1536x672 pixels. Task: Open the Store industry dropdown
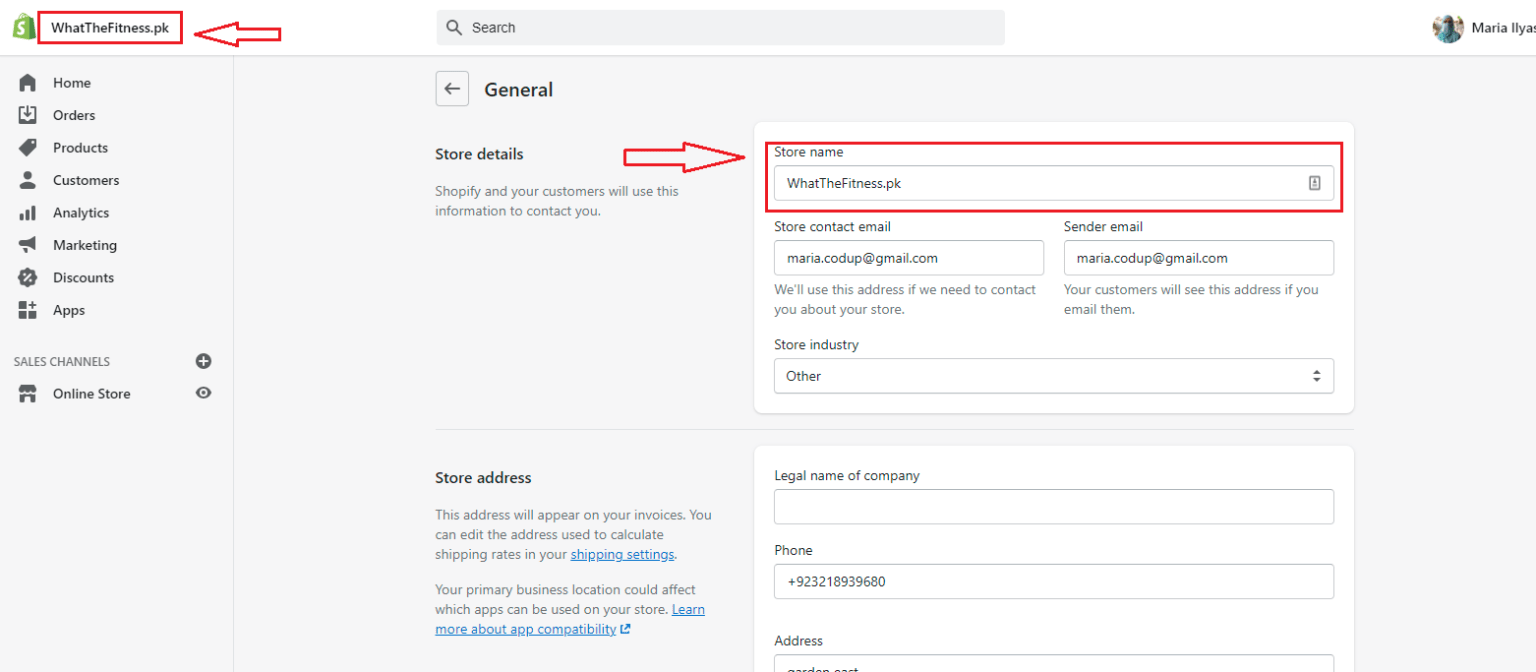(1053, 376)
